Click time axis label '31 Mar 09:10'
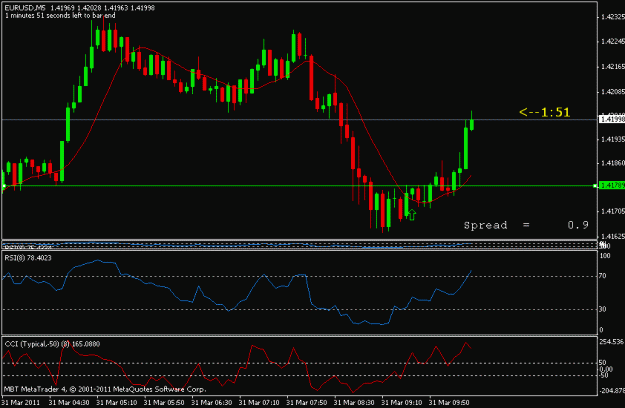 point(401,402)
